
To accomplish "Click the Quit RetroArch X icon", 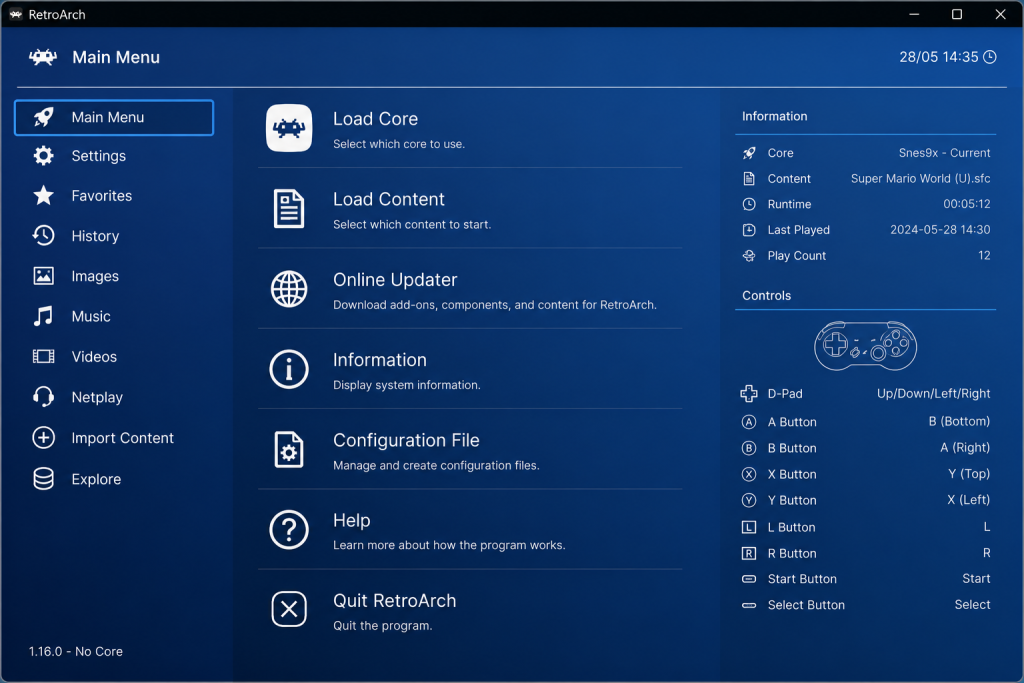I will pos(289,609).
